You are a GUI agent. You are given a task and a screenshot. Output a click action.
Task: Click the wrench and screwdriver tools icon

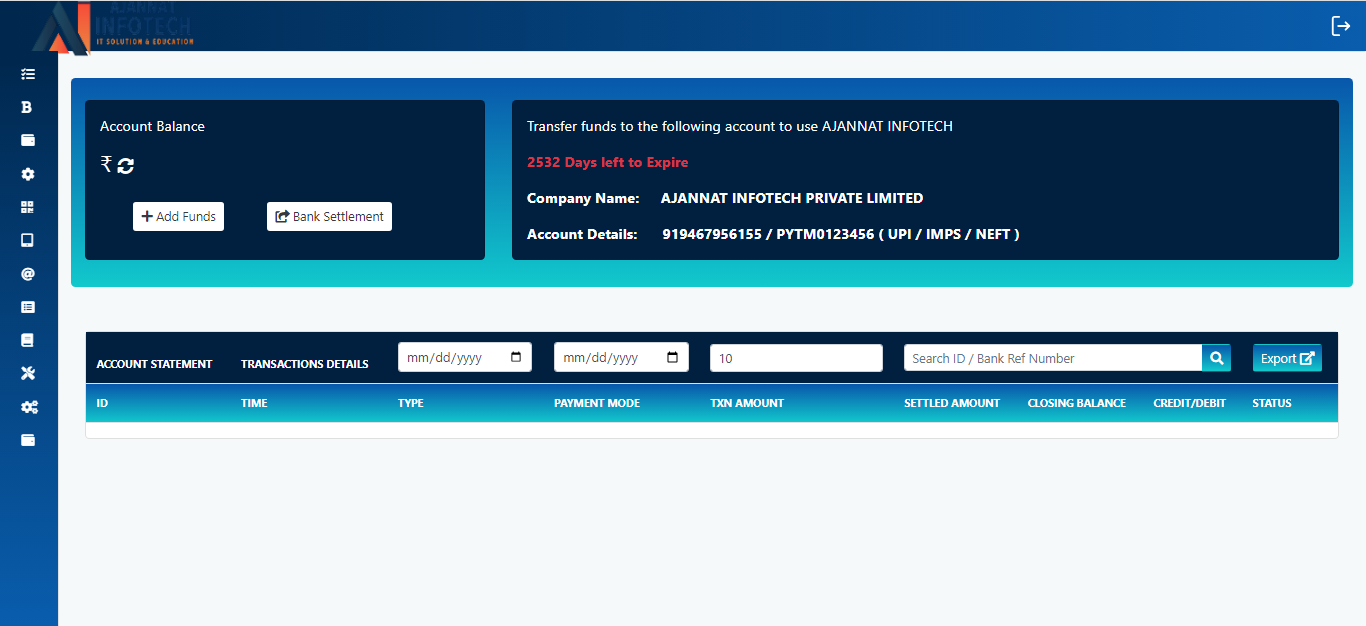click(28, 373)
